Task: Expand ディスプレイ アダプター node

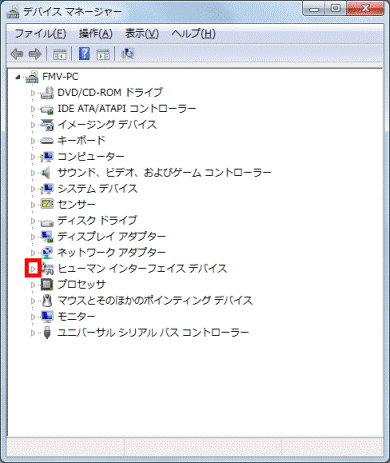Action: (33, 237)
